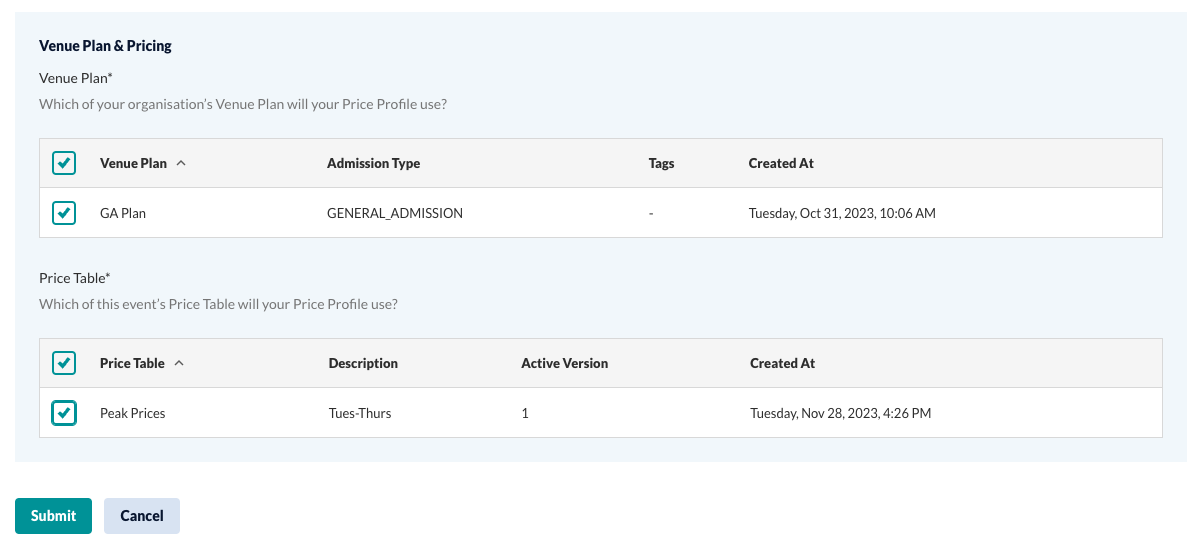The image size is (1203, 546).
Task: Click the Description column header
Action: tap(363, 363)
